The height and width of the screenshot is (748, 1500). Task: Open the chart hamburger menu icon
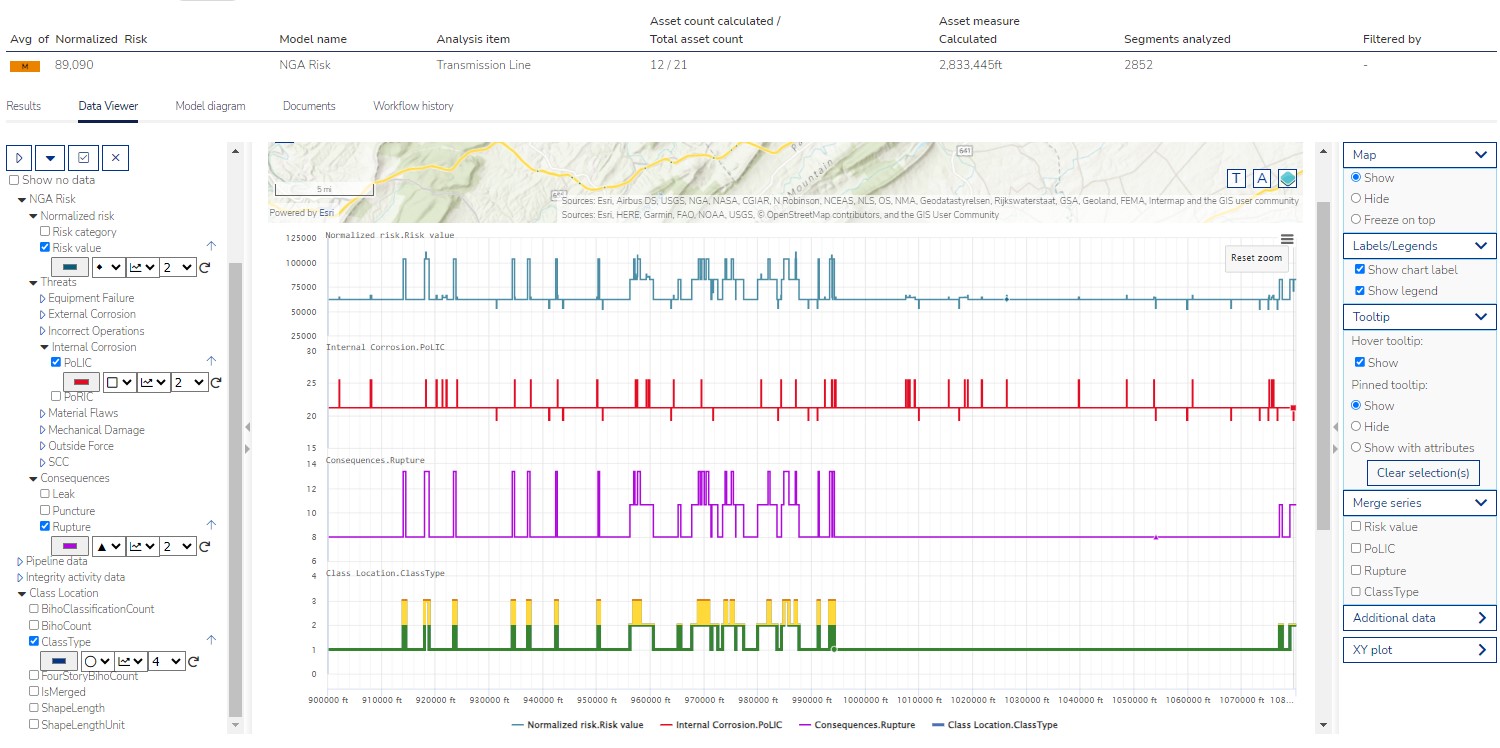pos(1287,239)
